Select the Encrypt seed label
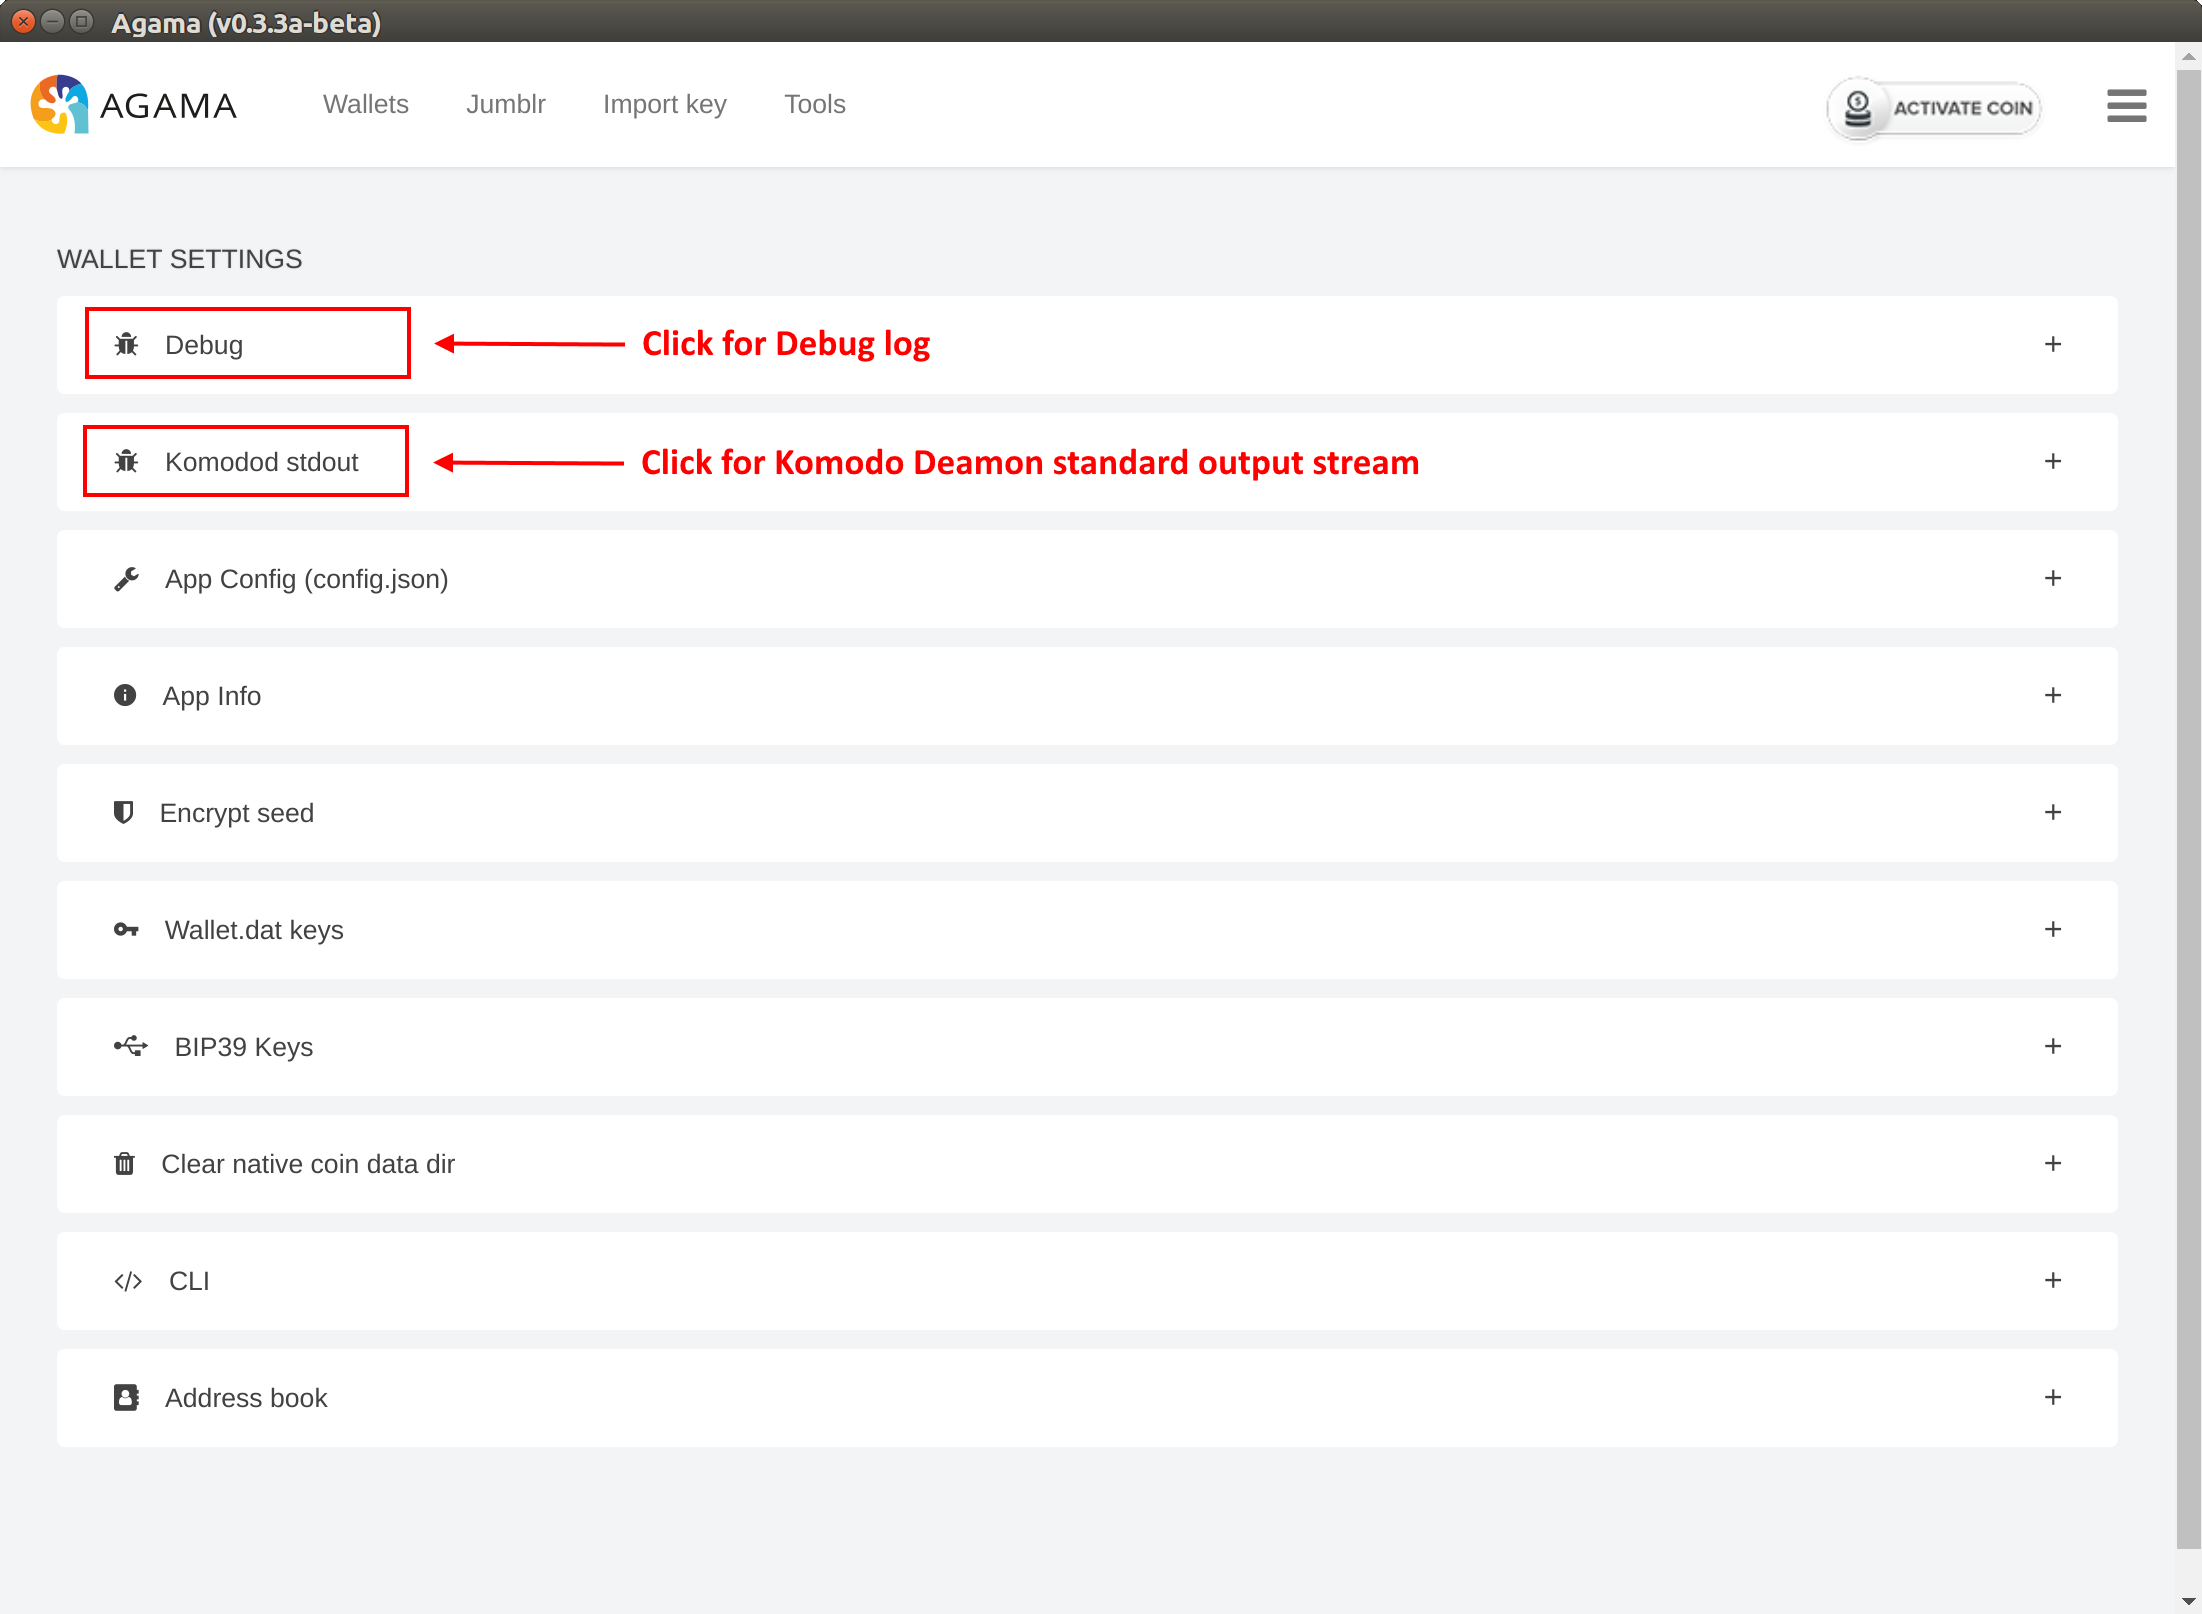This screenshot has width=2202, height=1614. (x=237, y=814)
